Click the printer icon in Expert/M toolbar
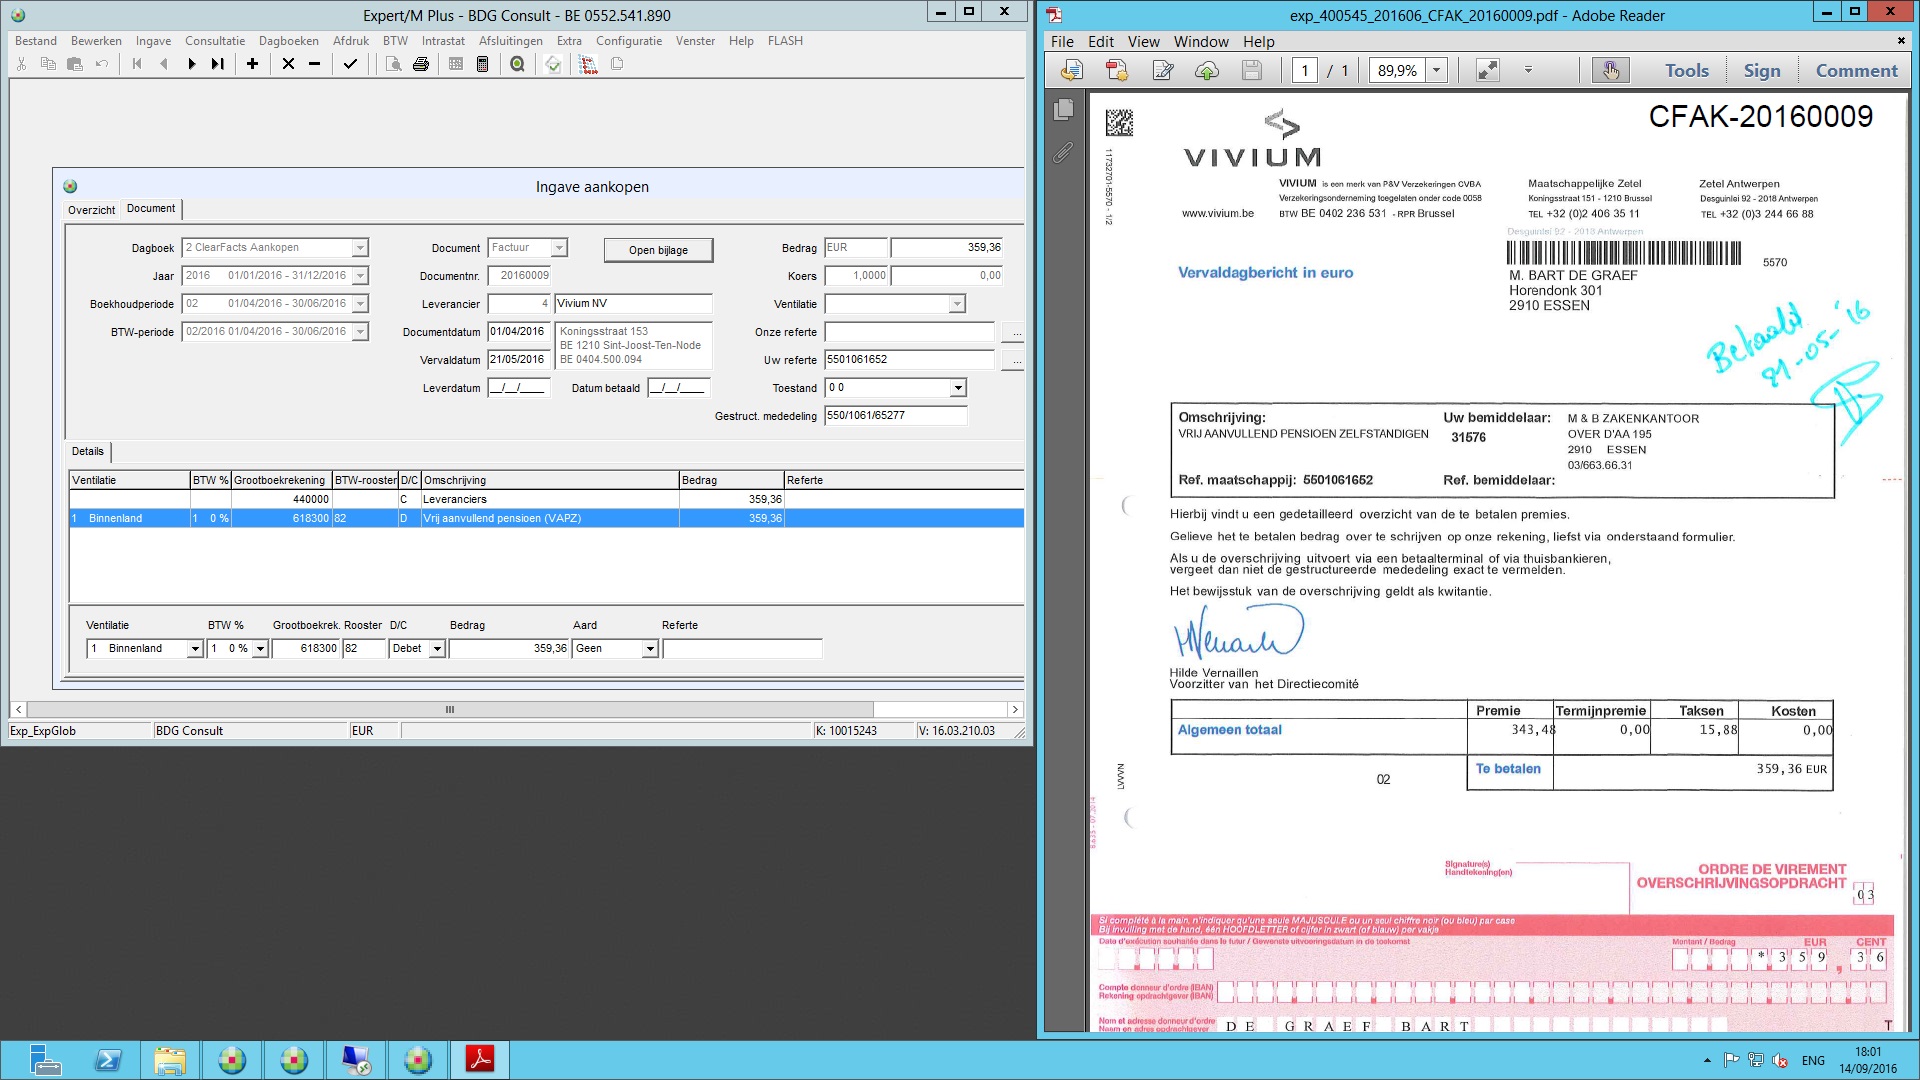 point(421,64)
